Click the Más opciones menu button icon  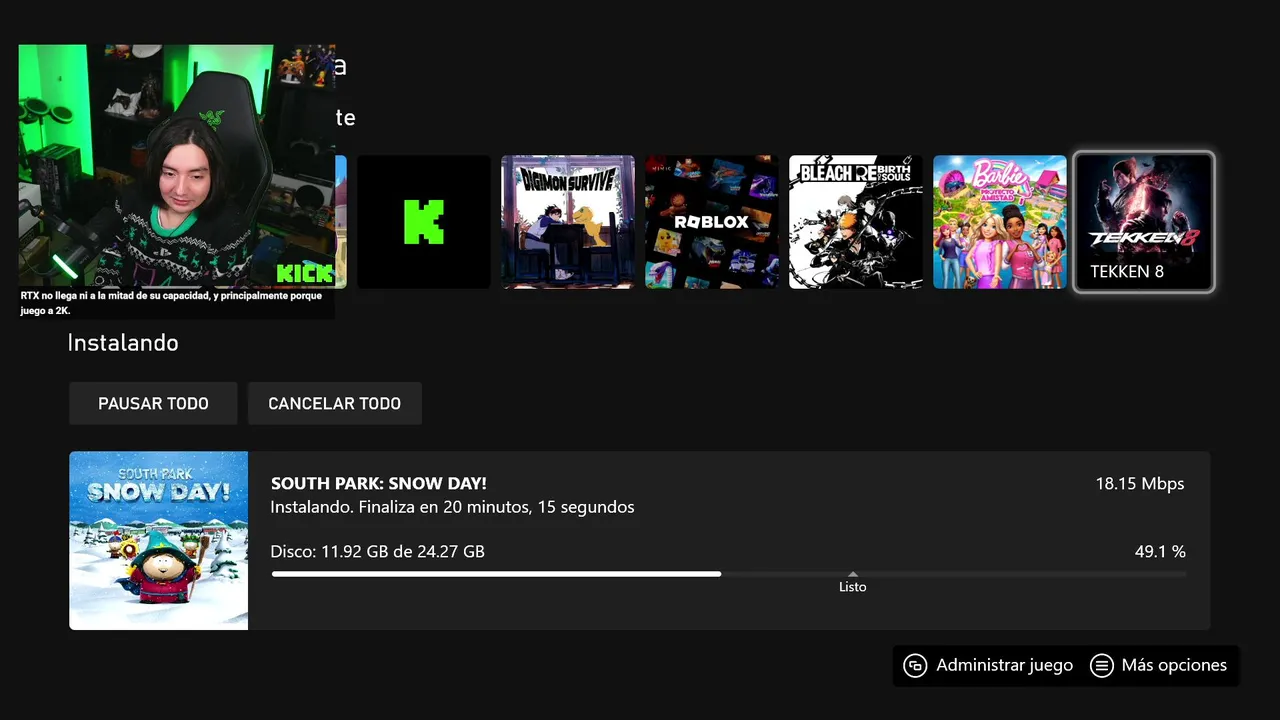click(x=1102, y=666)
